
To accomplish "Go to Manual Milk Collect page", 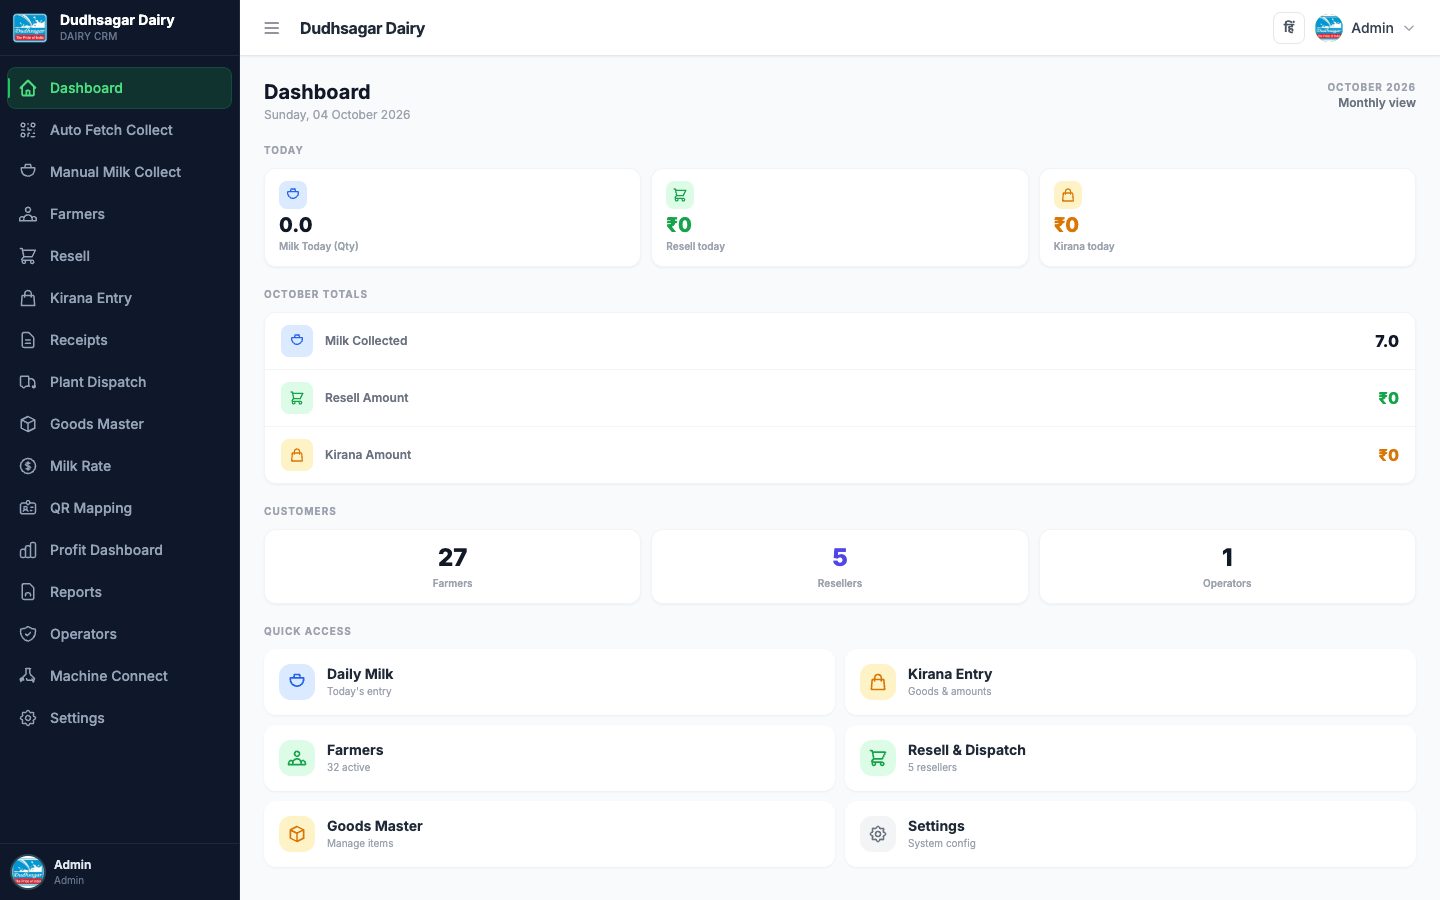I will [120, 172].
